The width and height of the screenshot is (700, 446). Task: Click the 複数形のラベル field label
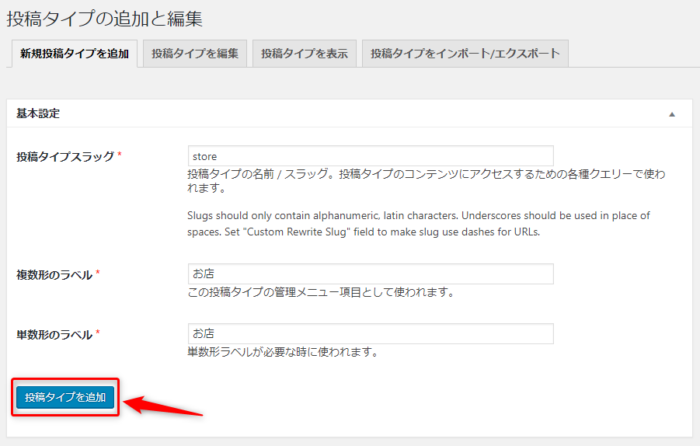pyautogui.click(x=55, y=274)
